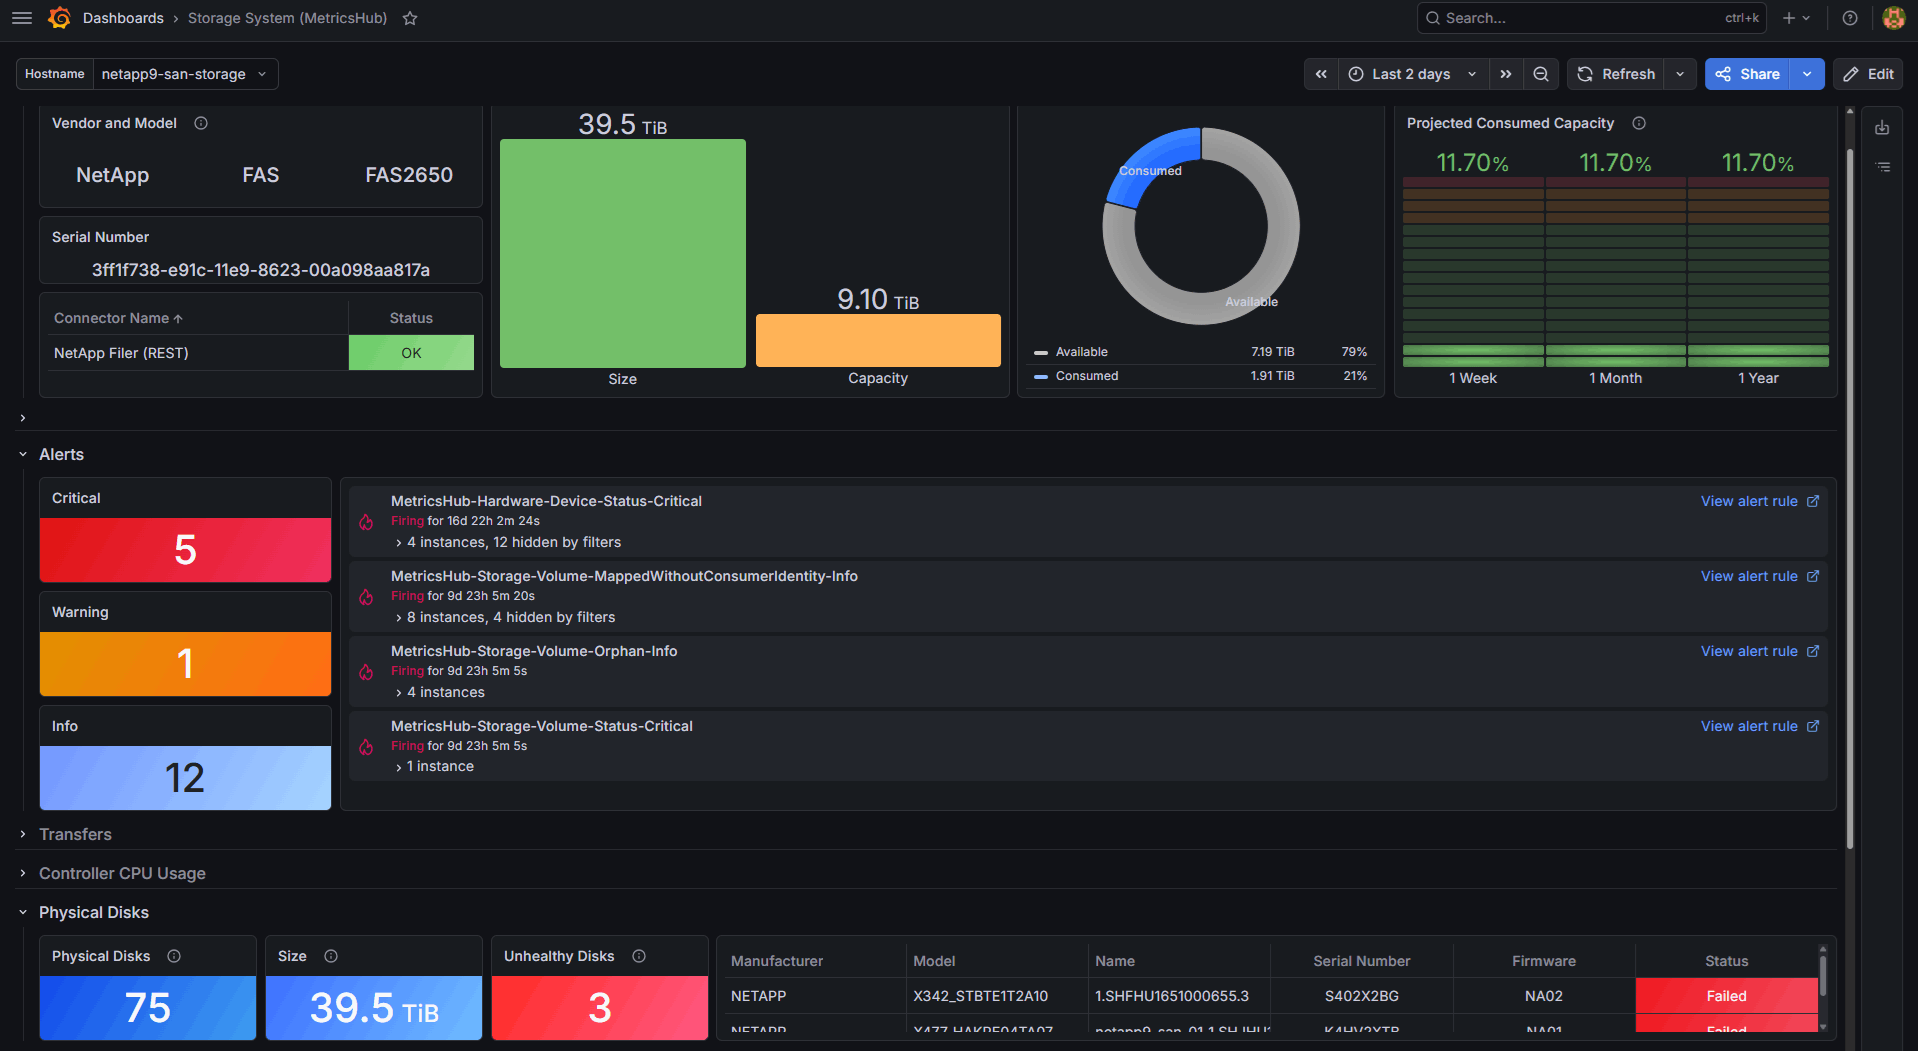Click Failed status for disk S402X2BG
This screenshot has width=1918, height=1051.
tap(1726, 996)
